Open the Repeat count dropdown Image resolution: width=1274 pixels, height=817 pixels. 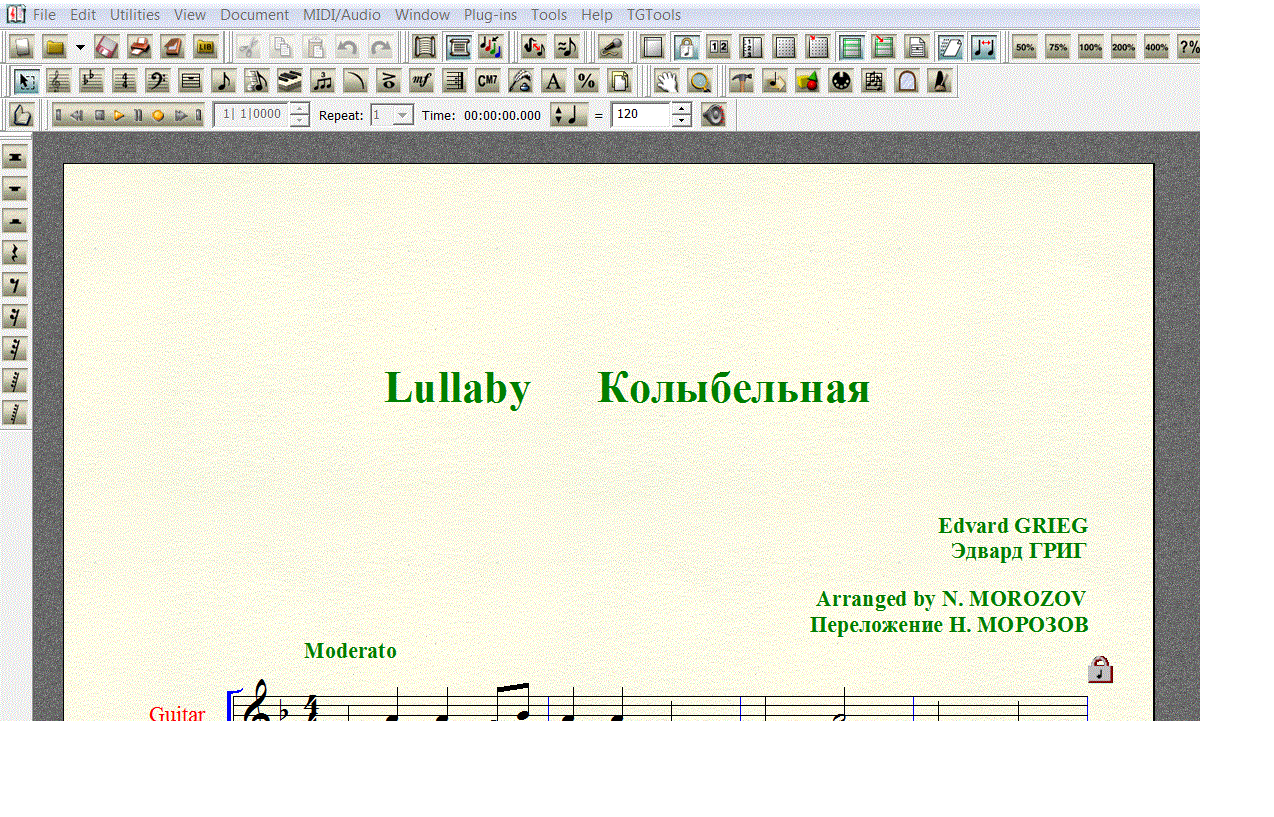point(403,115)
